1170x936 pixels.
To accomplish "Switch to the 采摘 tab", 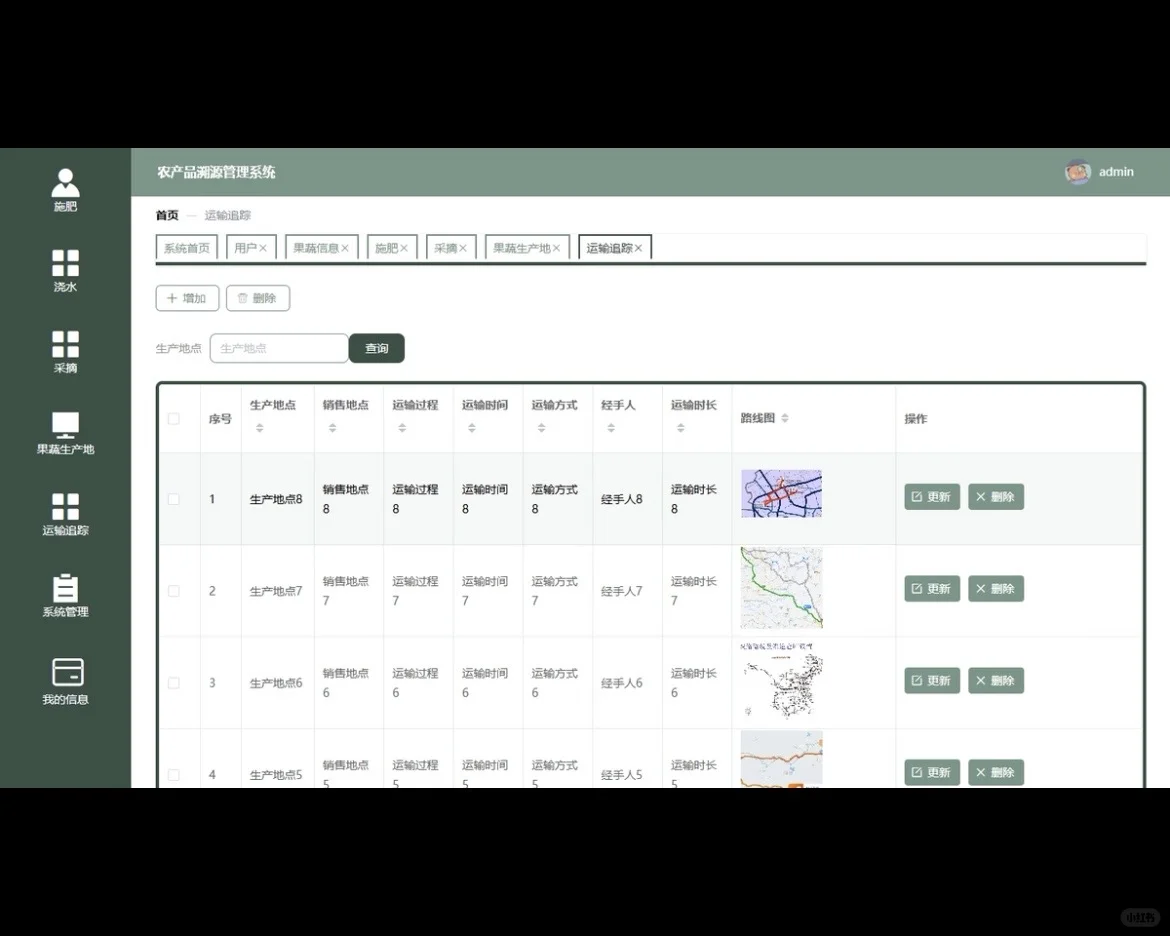I will coord(445,248).
